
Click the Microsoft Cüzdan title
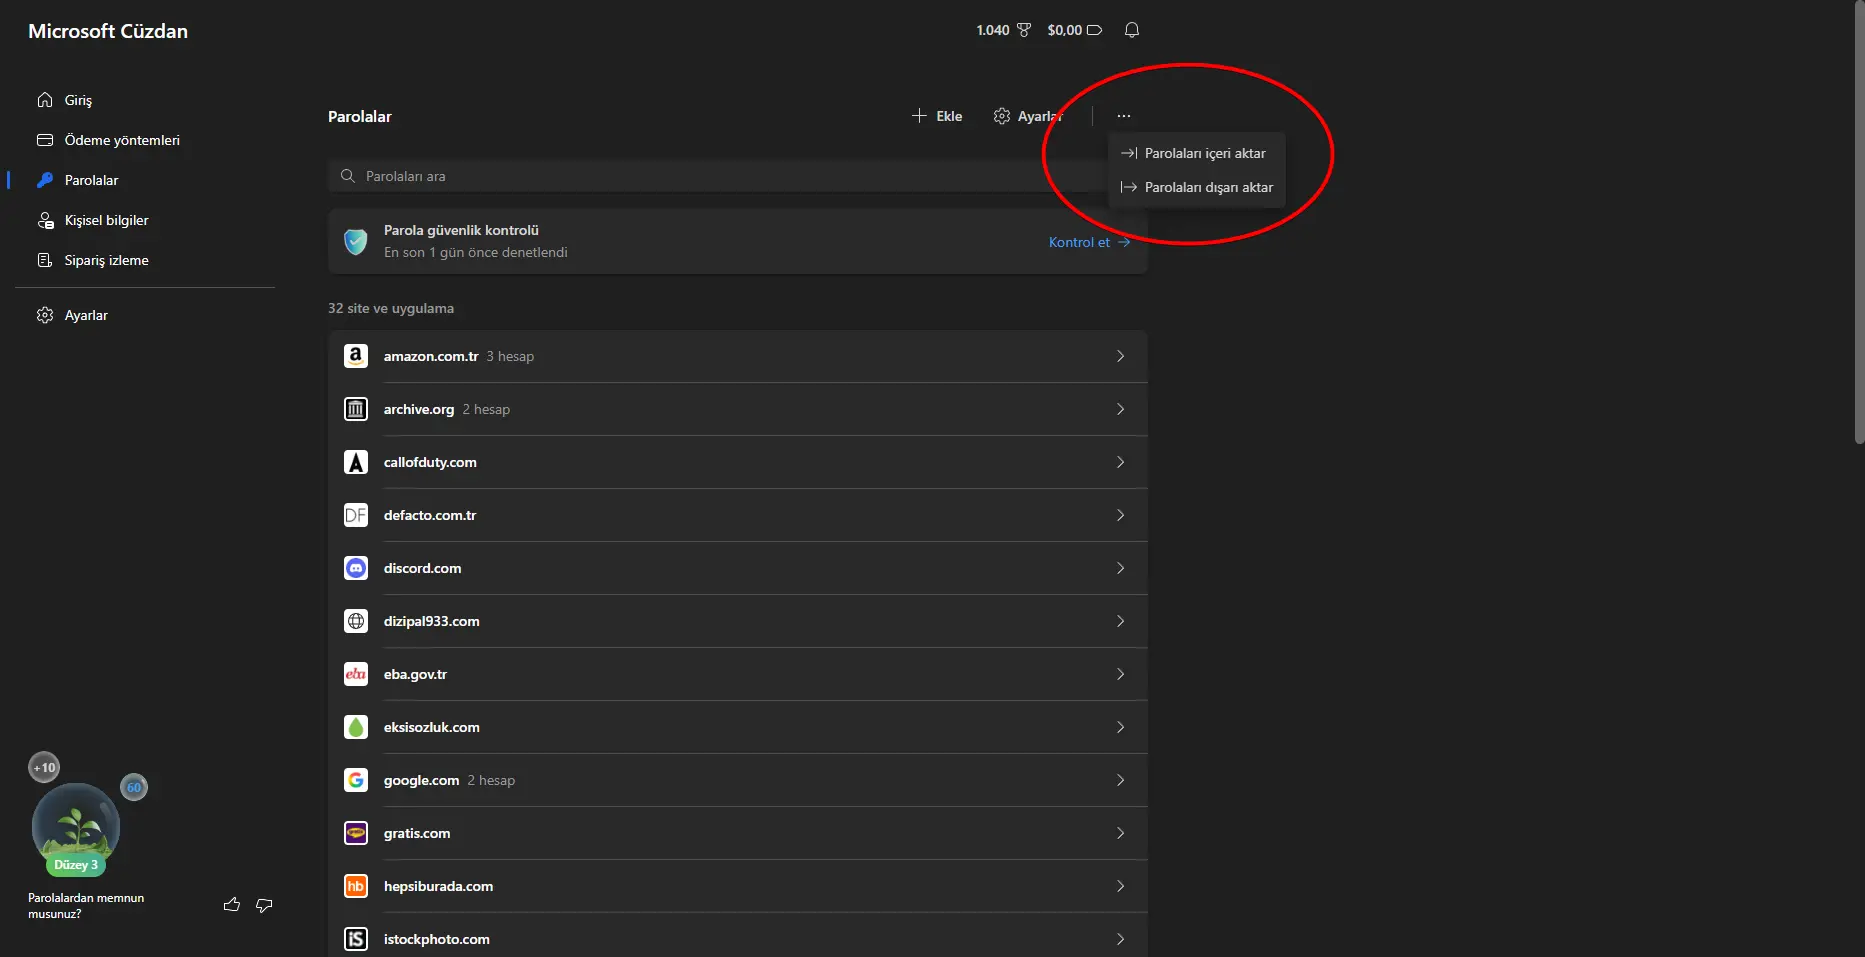pos(108,31)
